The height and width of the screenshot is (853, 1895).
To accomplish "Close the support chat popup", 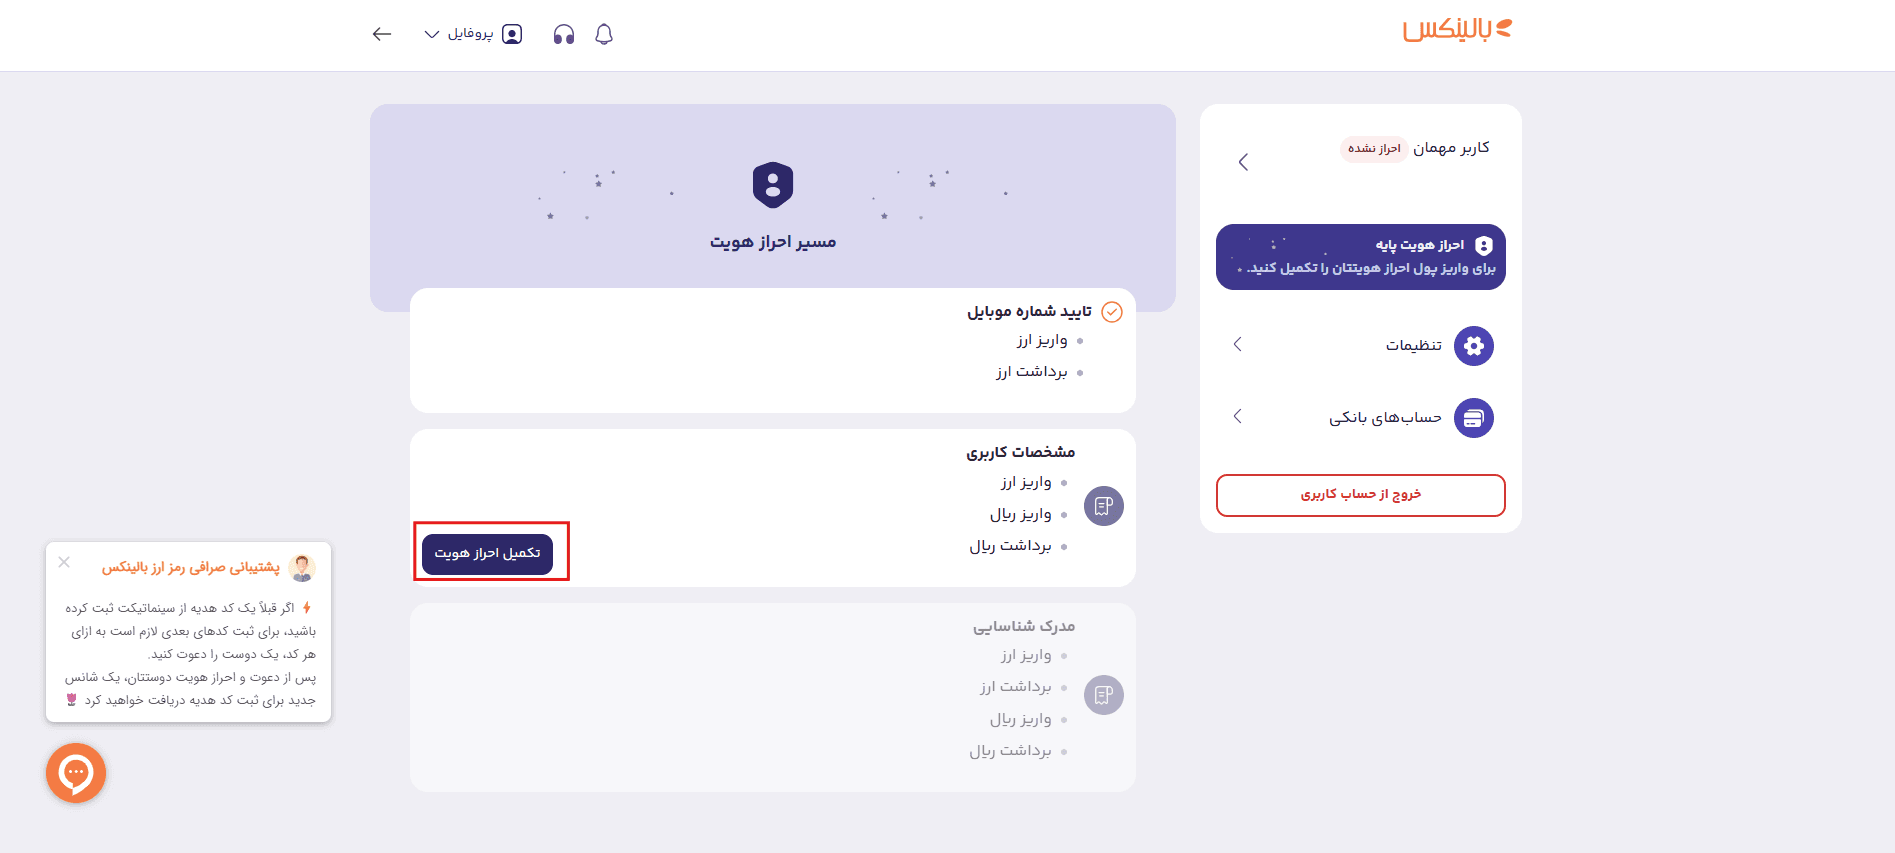I will (64, 563).
